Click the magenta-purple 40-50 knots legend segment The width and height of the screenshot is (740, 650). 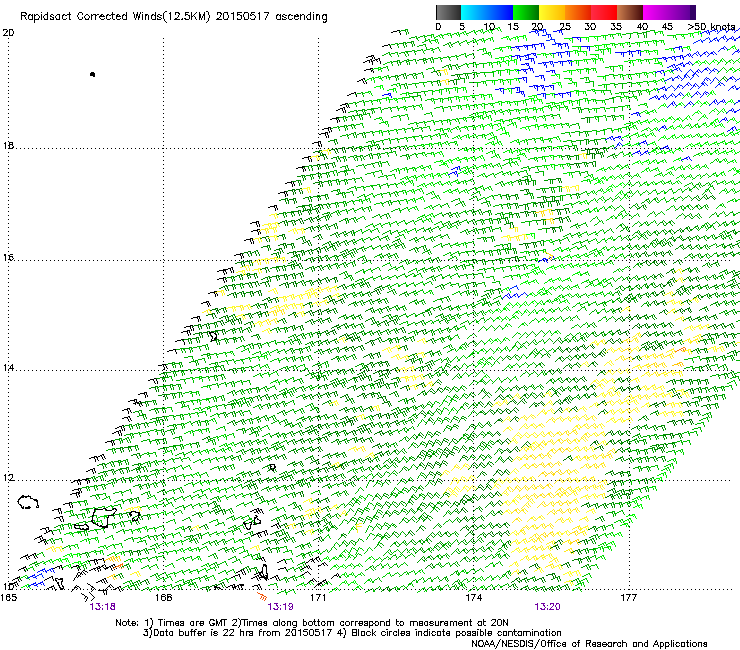coord(669,12)
